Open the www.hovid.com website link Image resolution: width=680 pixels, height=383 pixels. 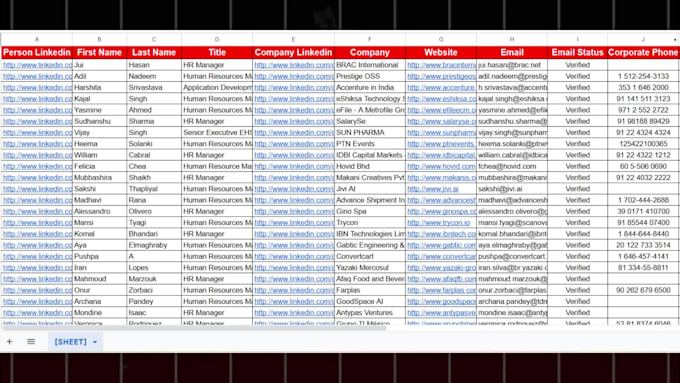[441, 167]
